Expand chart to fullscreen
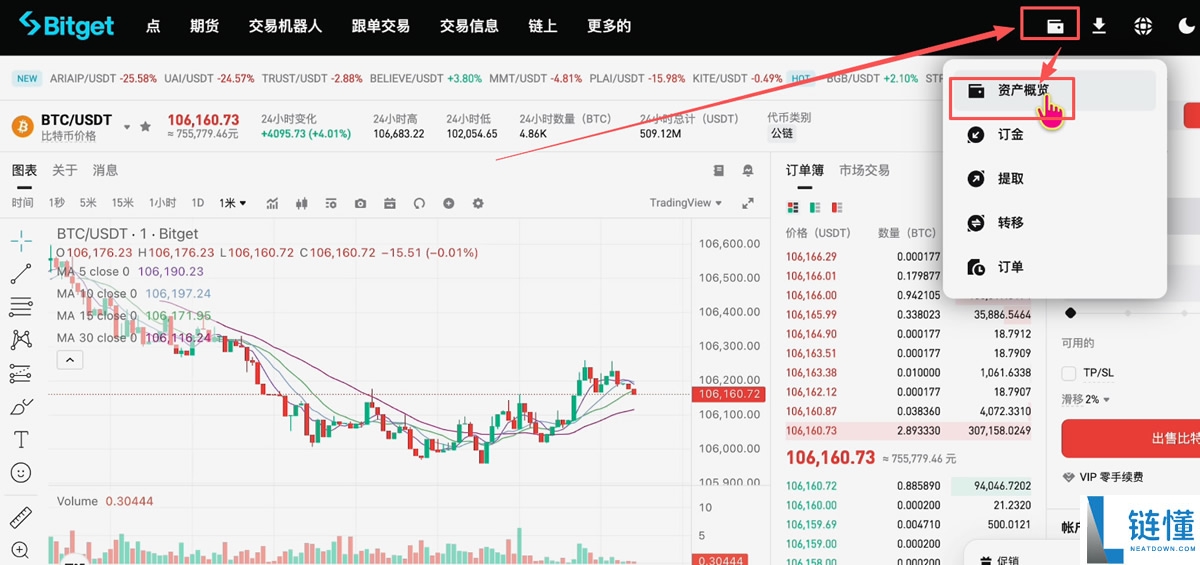Screen dimensions: 1200x565 tap(747, 203)
